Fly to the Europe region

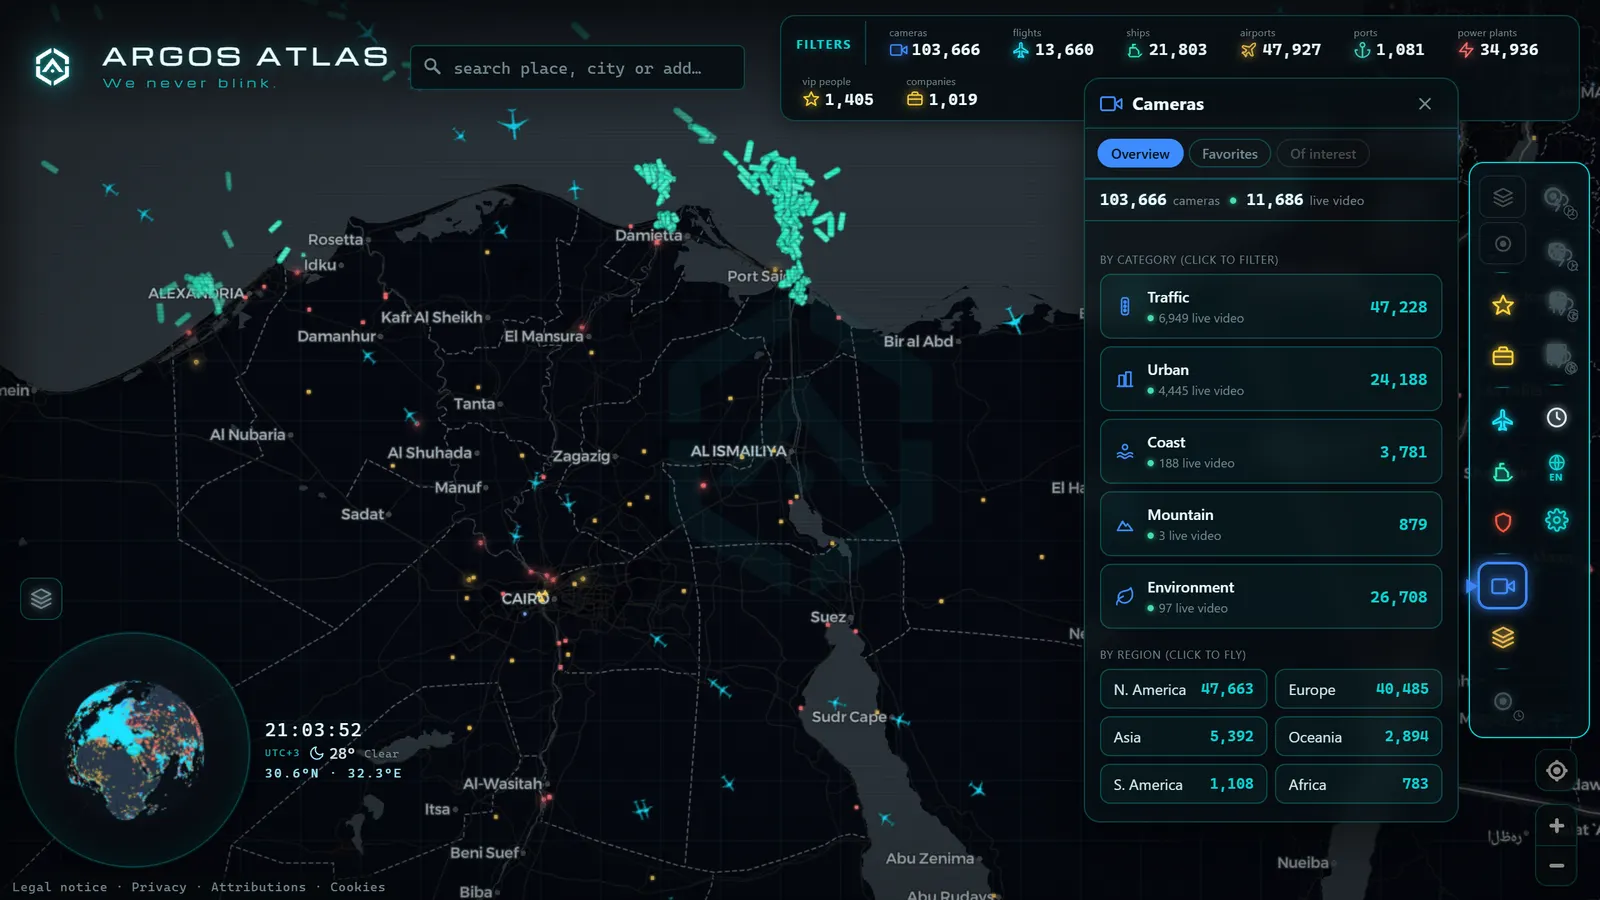[1358, 689]
